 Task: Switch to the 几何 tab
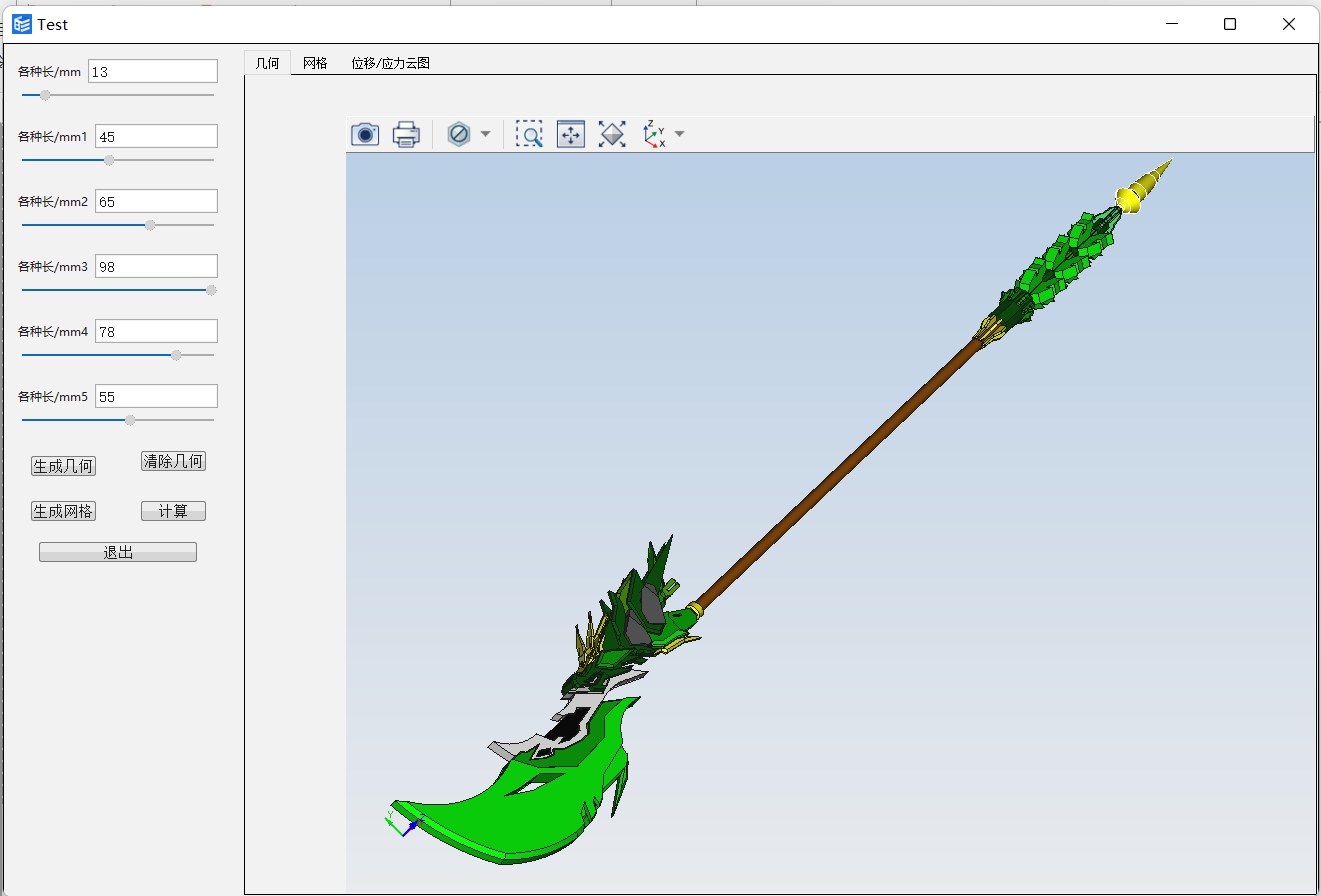267,63
